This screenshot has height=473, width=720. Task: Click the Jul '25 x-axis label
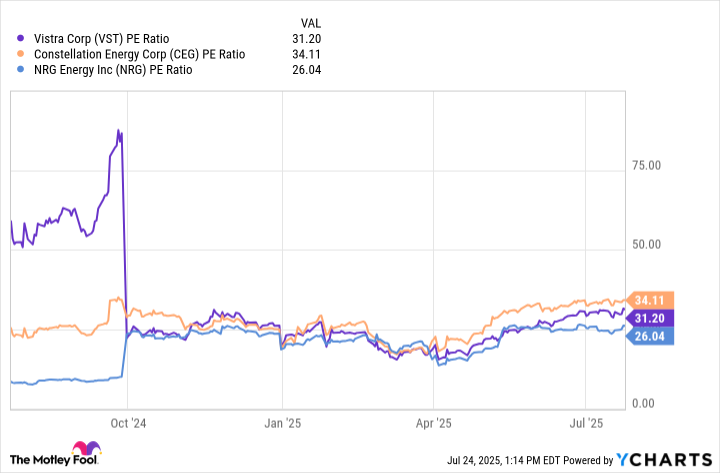click(x=586, y=423)
